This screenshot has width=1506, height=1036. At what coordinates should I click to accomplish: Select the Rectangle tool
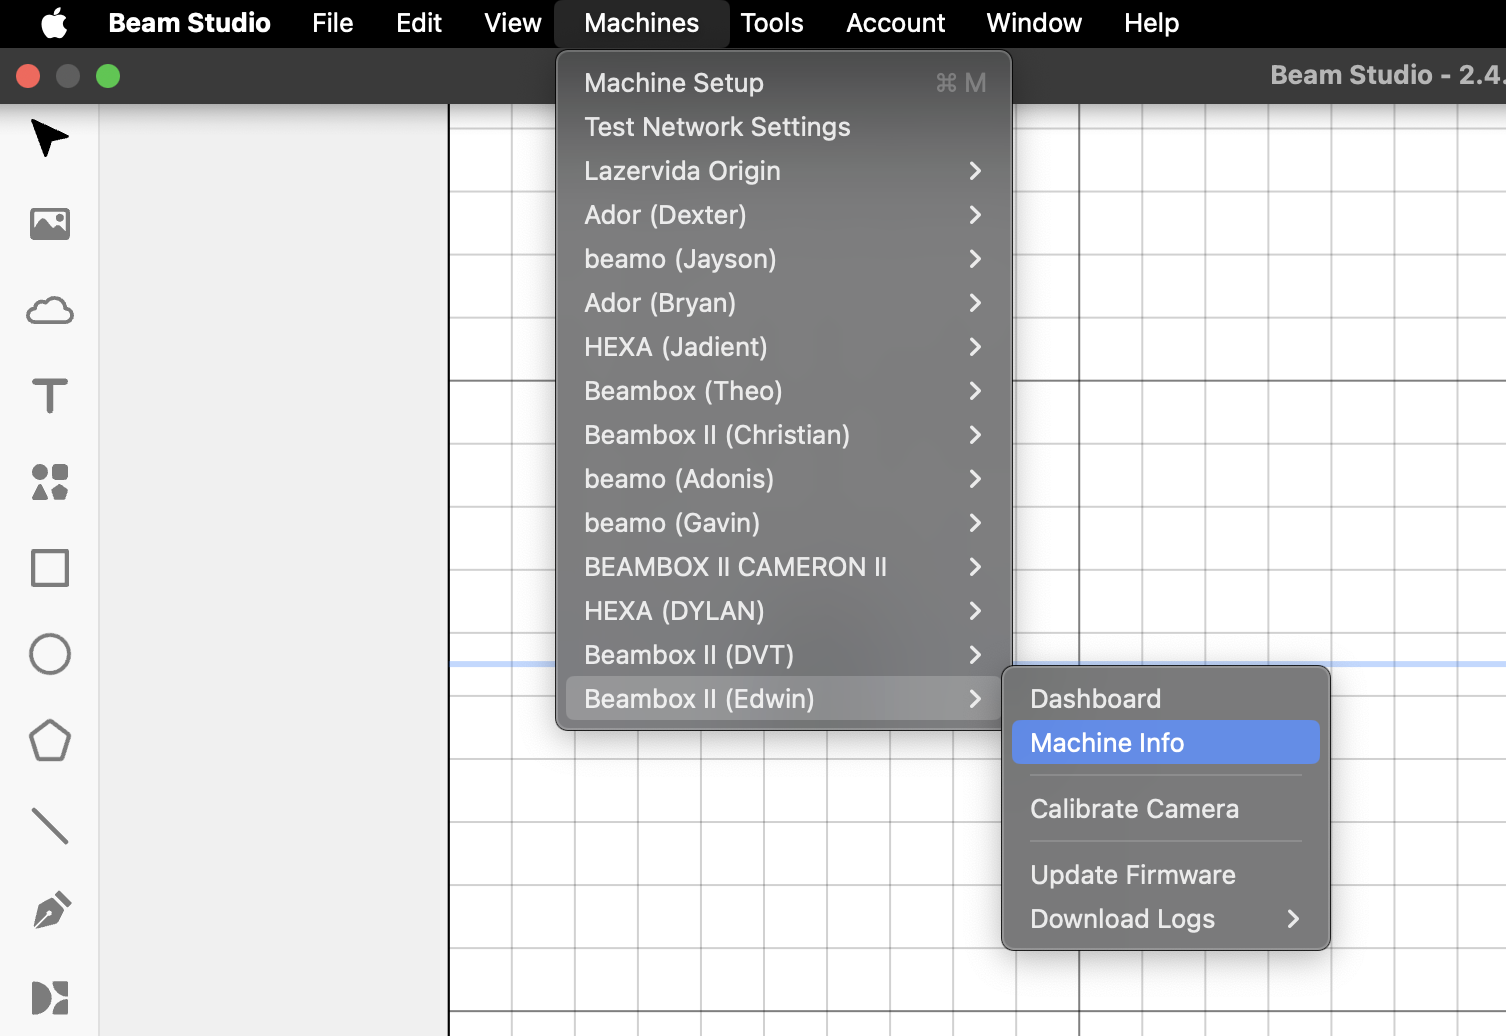[x=49, y=568]
